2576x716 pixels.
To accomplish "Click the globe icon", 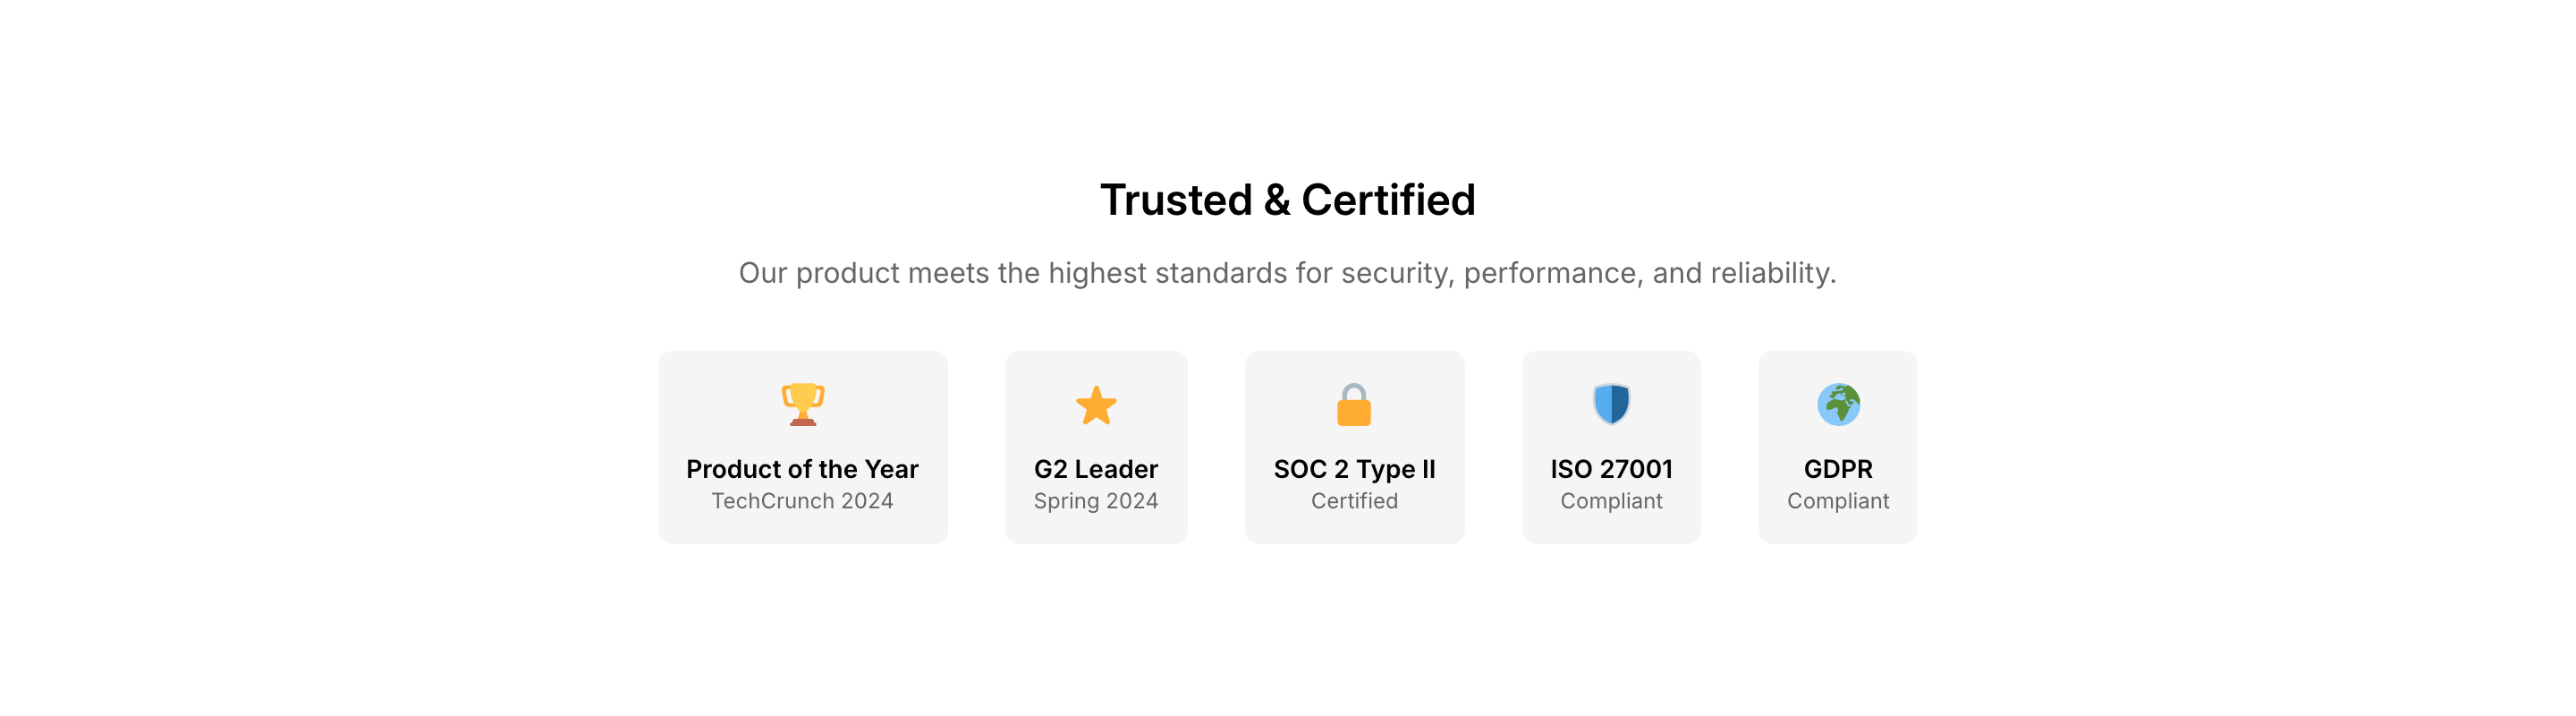I will point(1838,405).
